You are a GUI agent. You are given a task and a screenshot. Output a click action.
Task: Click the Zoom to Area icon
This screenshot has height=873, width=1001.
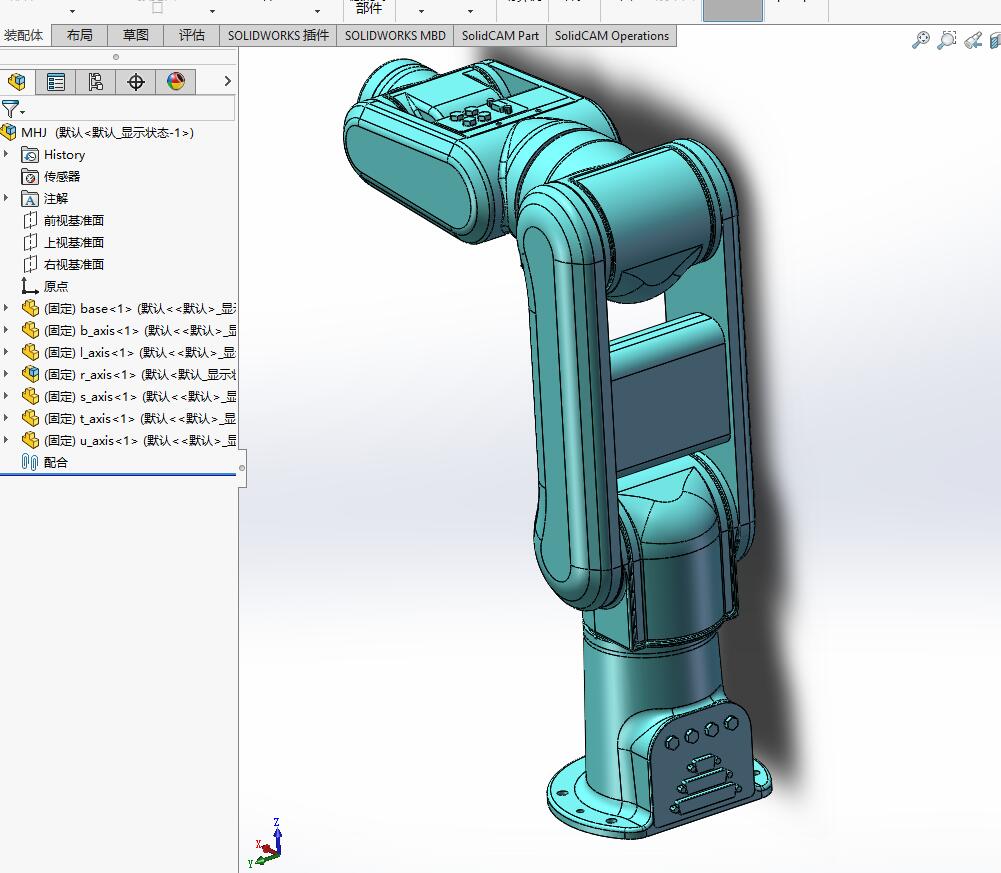pyautogui.click(x=947, y=40)
